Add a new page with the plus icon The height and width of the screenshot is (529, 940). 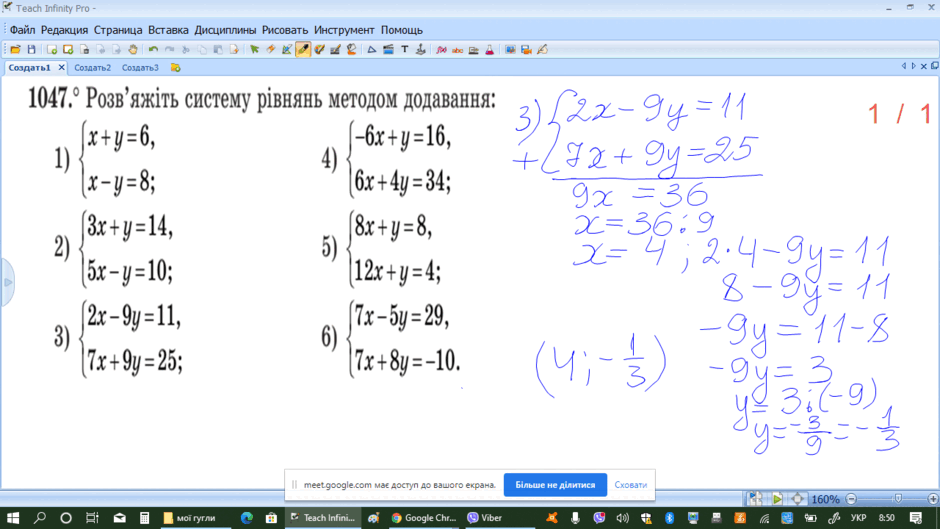click(52, 50)
